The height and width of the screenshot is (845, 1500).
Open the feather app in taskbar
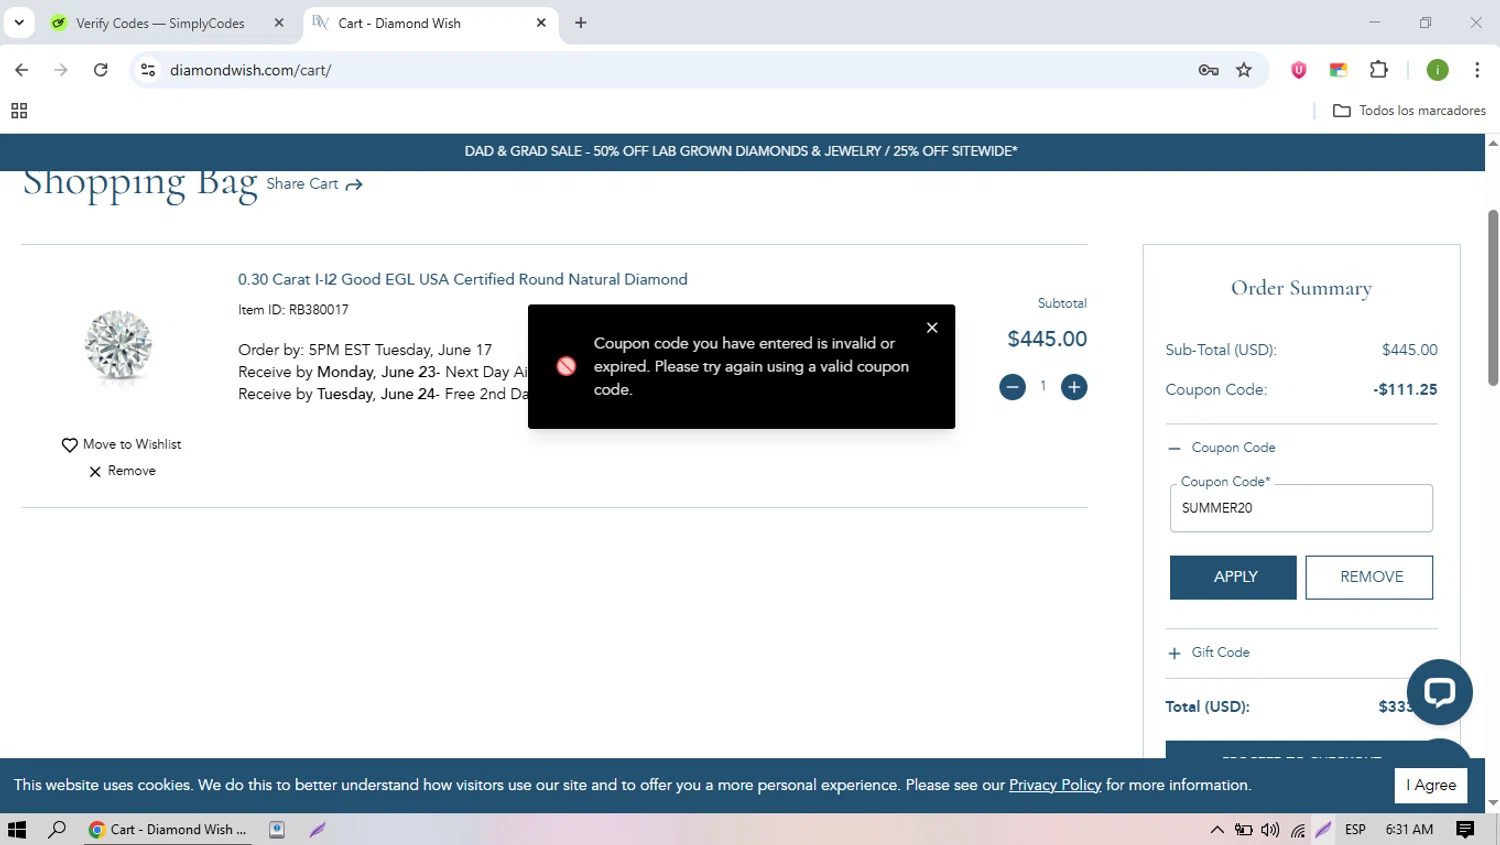click(x=318, y=829)
